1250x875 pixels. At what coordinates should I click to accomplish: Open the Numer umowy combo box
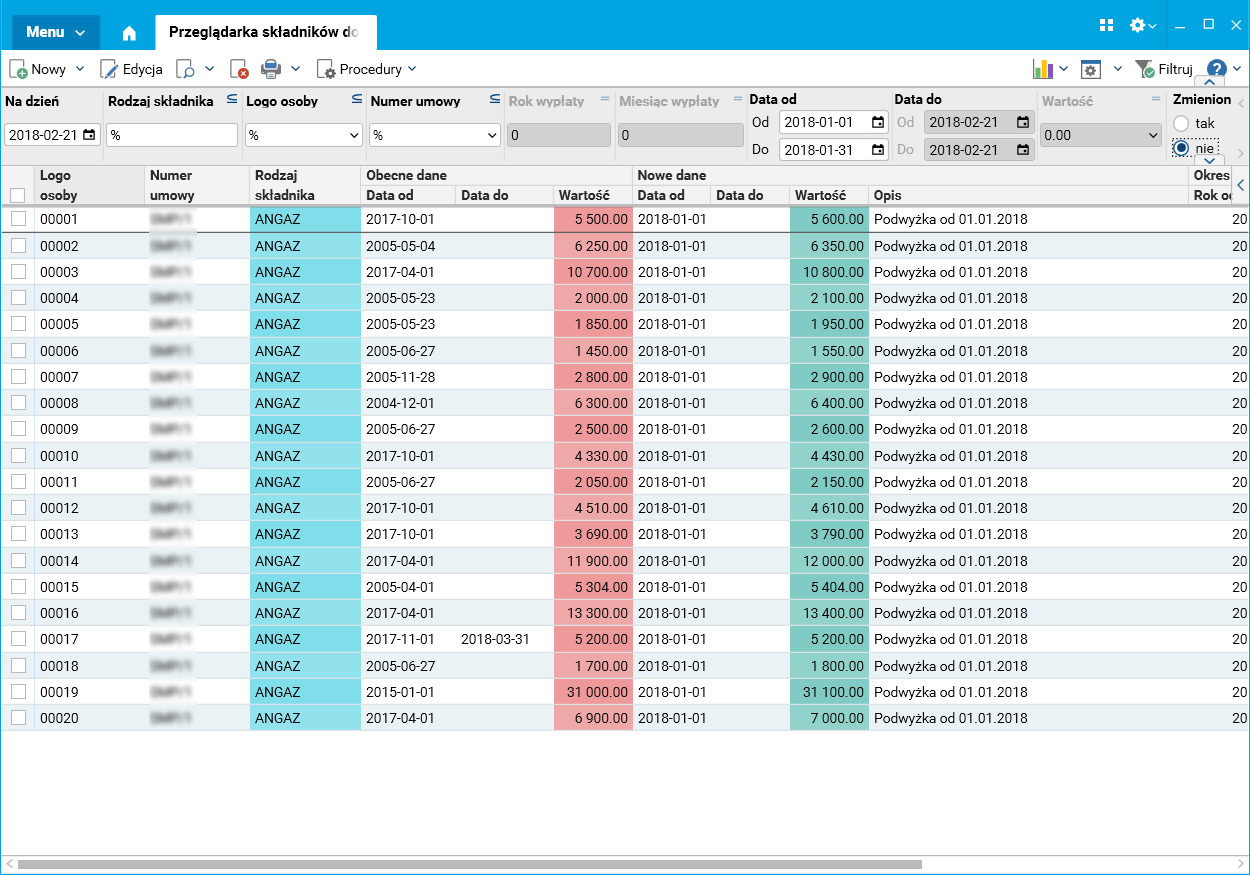click(x=491, y=135)
